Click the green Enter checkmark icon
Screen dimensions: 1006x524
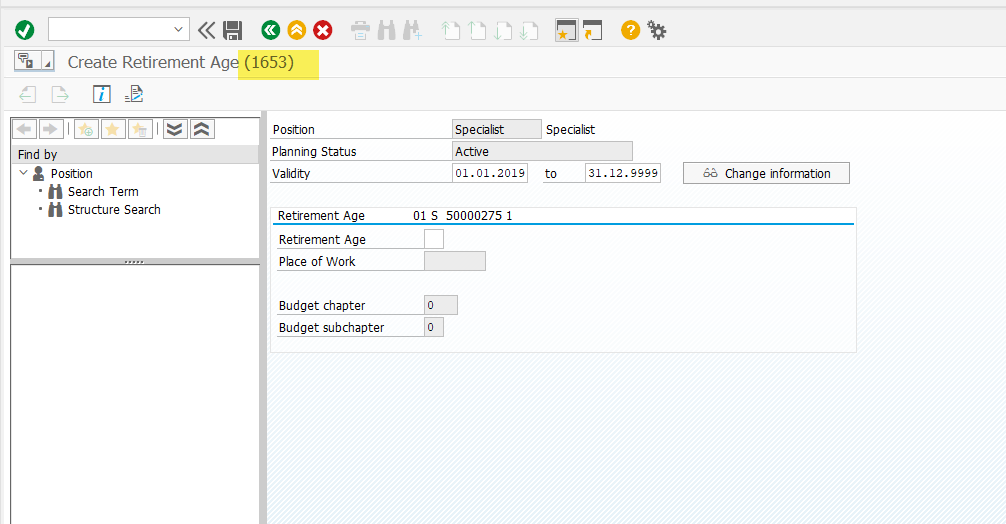point(24,30)
